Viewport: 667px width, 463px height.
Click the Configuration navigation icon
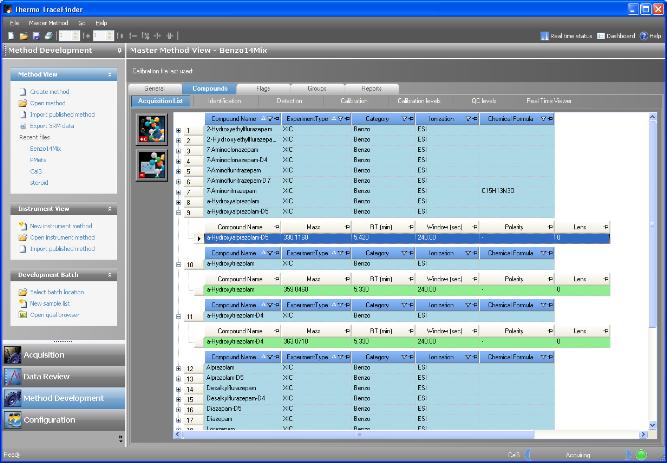[x=12, y=420]
